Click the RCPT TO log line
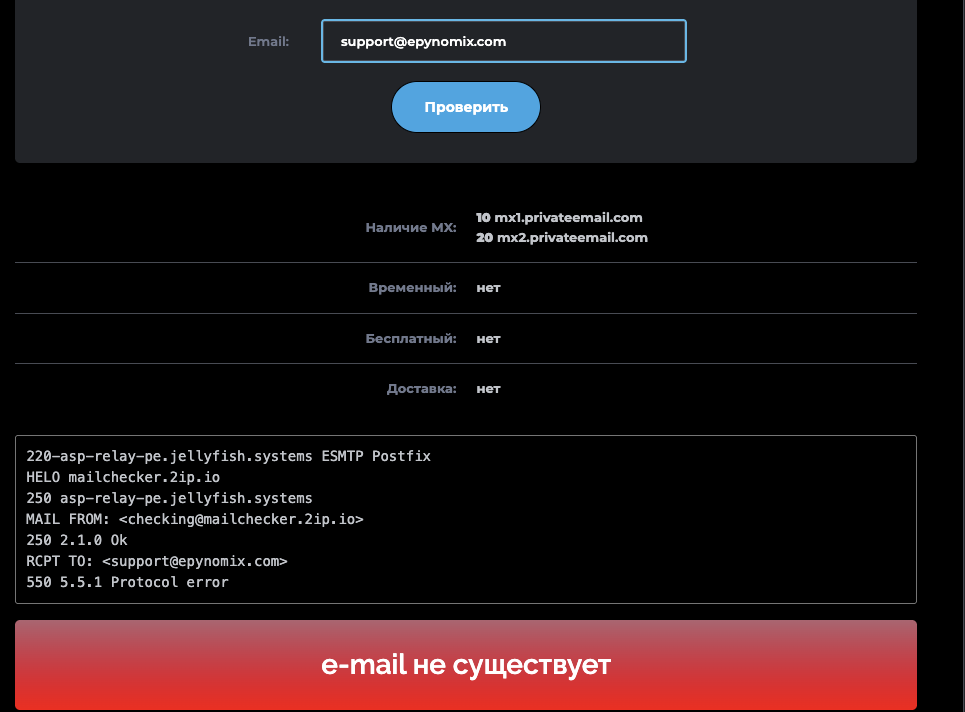 pos(157,561)
